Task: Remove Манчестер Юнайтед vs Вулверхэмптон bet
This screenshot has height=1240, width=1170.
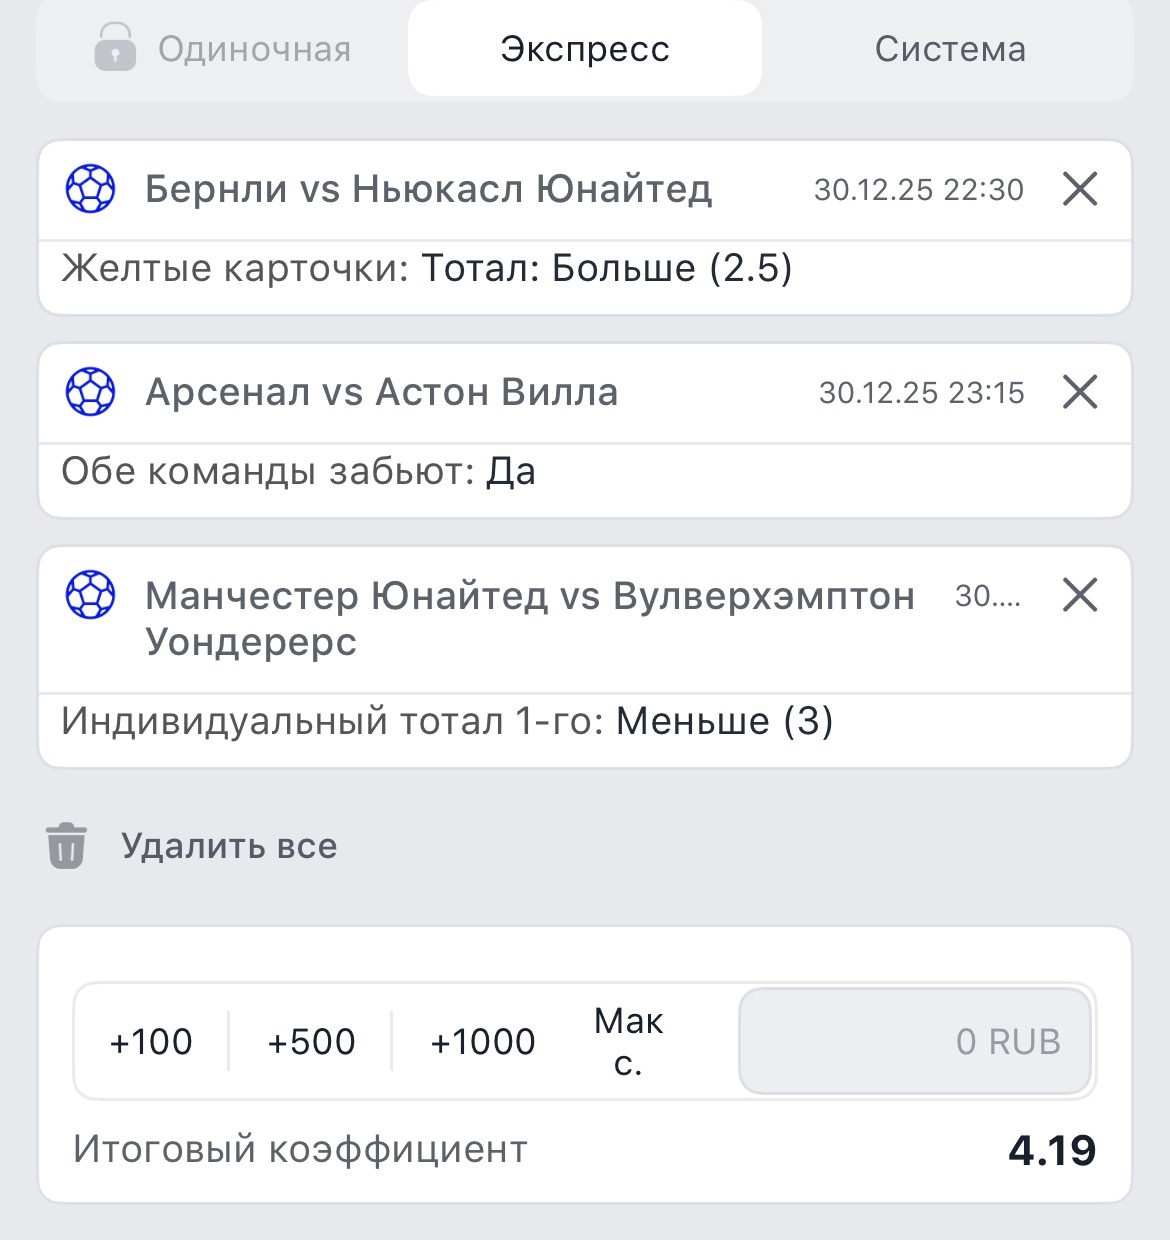Action: tap(1080, 595)
